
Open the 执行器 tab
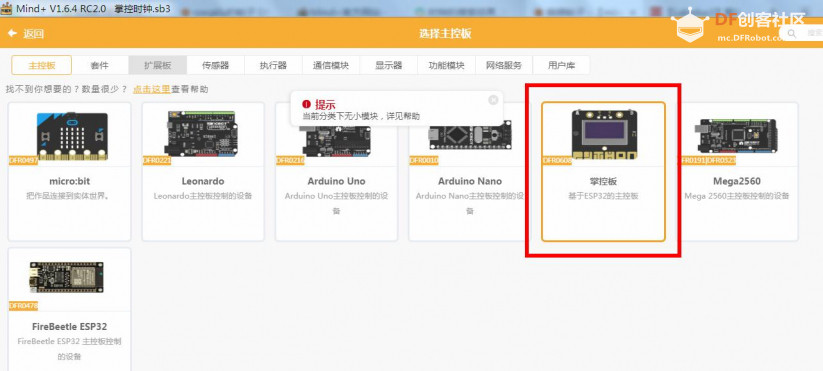pyautogui.click(x=273, y=66)
